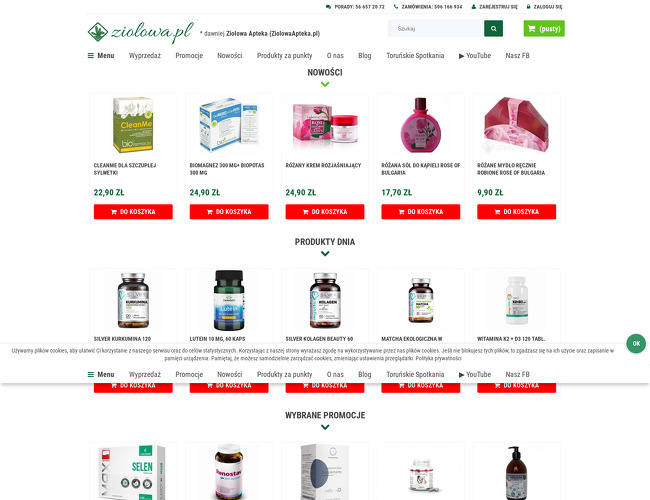The width and height of the screenshot is (650, 500).
Task: Expand the chevron under Nowości heading
Action: click(325, 84)
